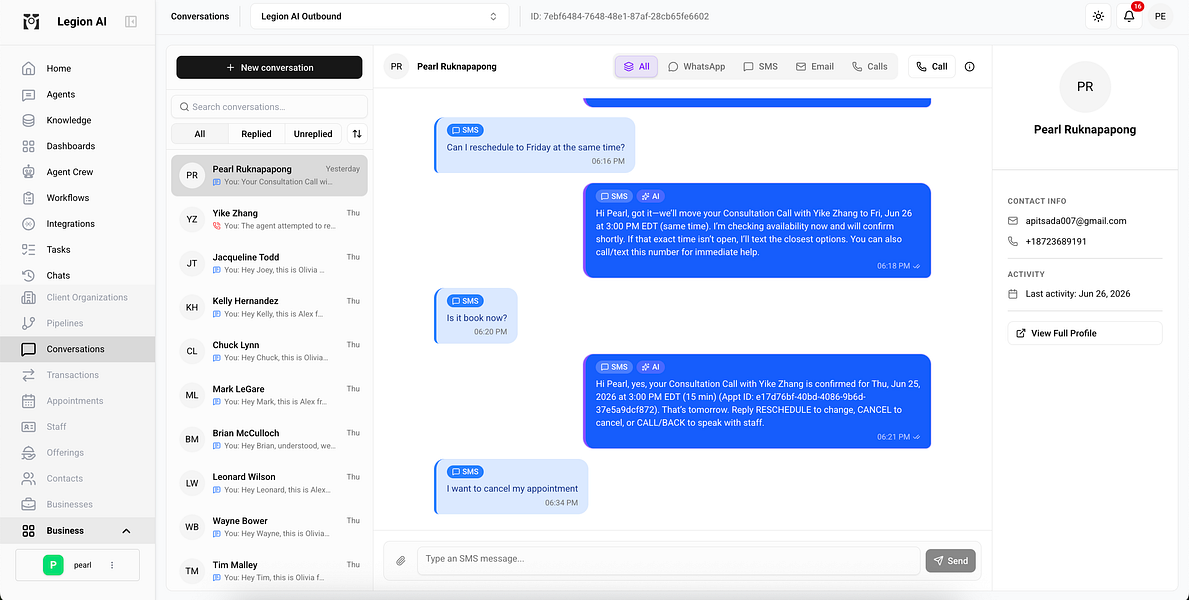1189x600 pixels.
Task: Click the PE user avatar
Action: pos(1160,16)
